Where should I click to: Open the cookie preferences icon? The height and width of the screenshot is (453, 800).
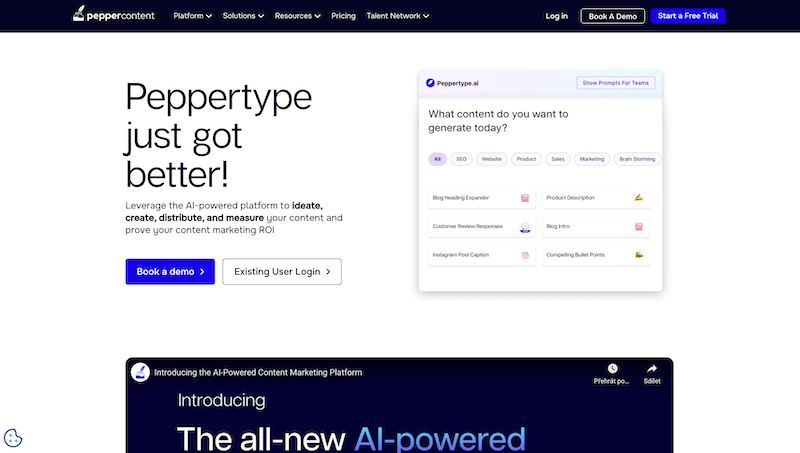pyautogui.click(x=14, y=437)
